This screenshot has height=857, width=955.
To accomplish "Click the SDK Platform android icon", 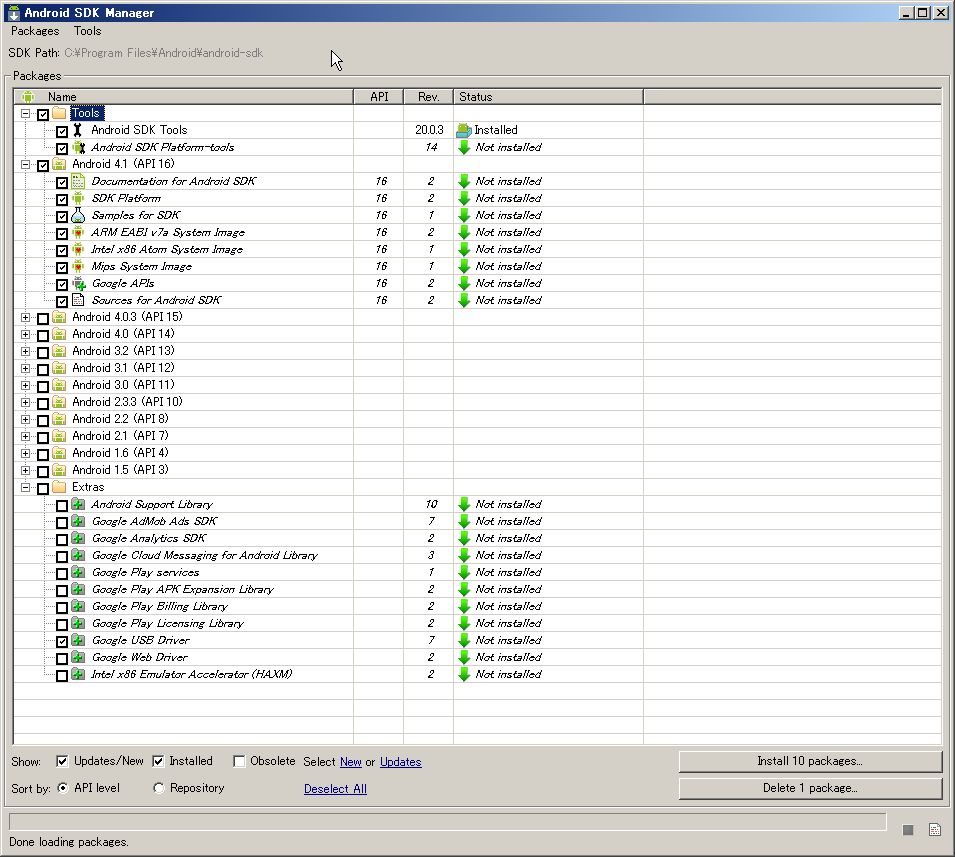I will click(78, 198).
